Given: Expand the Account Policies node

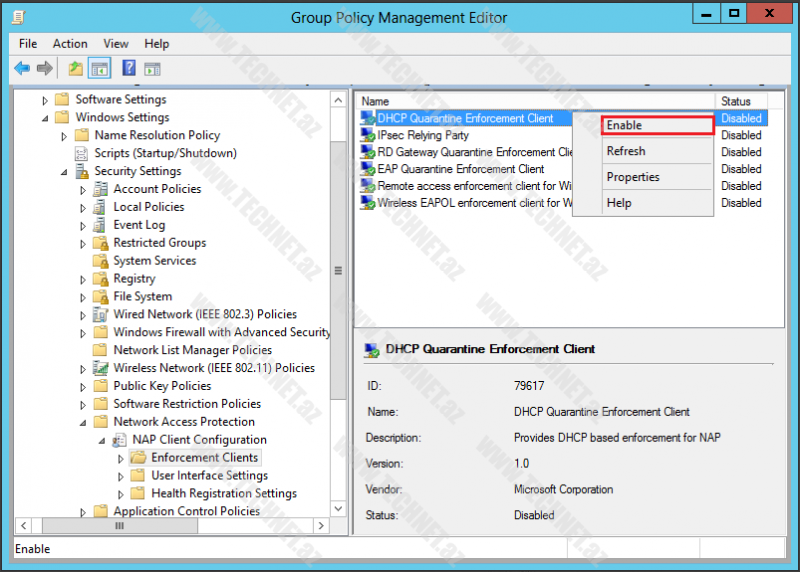Looking at the screenshot, I should coord(83,189).
